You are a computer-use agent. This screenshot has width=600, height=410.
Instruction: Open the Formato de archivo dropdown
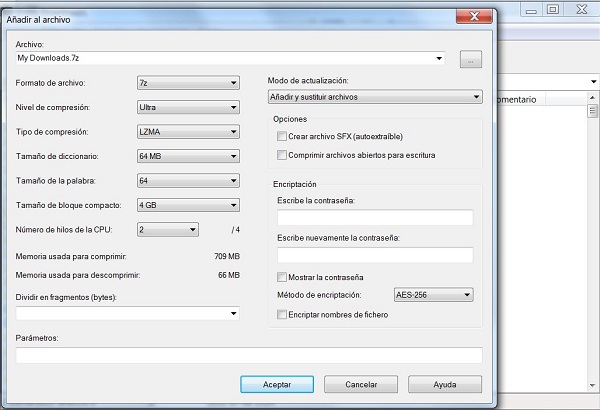coord(188,82)
